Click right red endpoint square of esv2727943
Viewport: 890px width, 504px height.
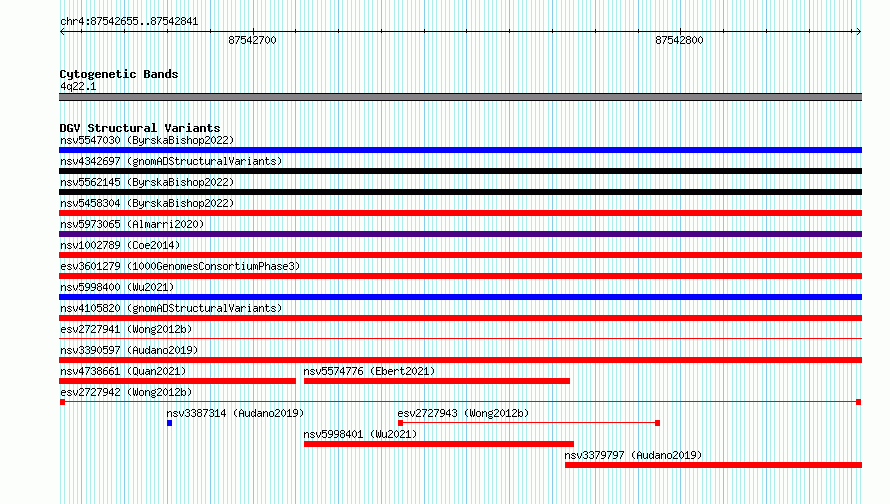tap(657, 423)
